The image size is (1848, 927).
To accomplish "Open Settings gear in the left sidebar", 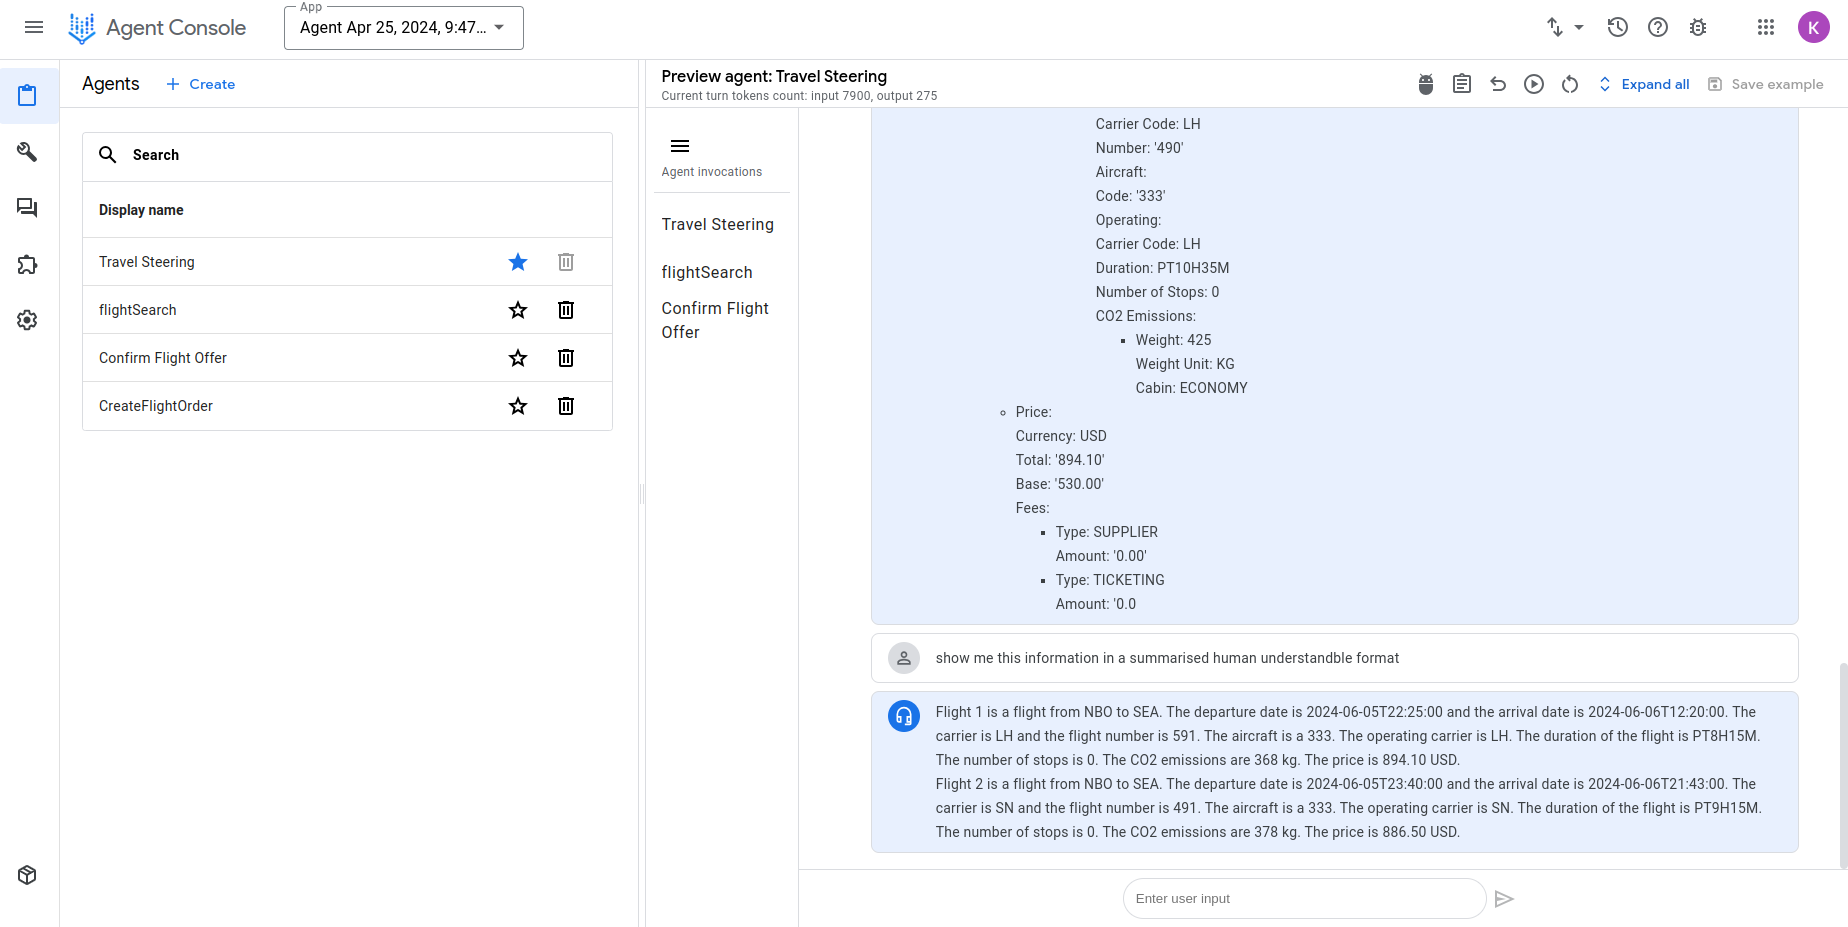I will tap(27, 319).
